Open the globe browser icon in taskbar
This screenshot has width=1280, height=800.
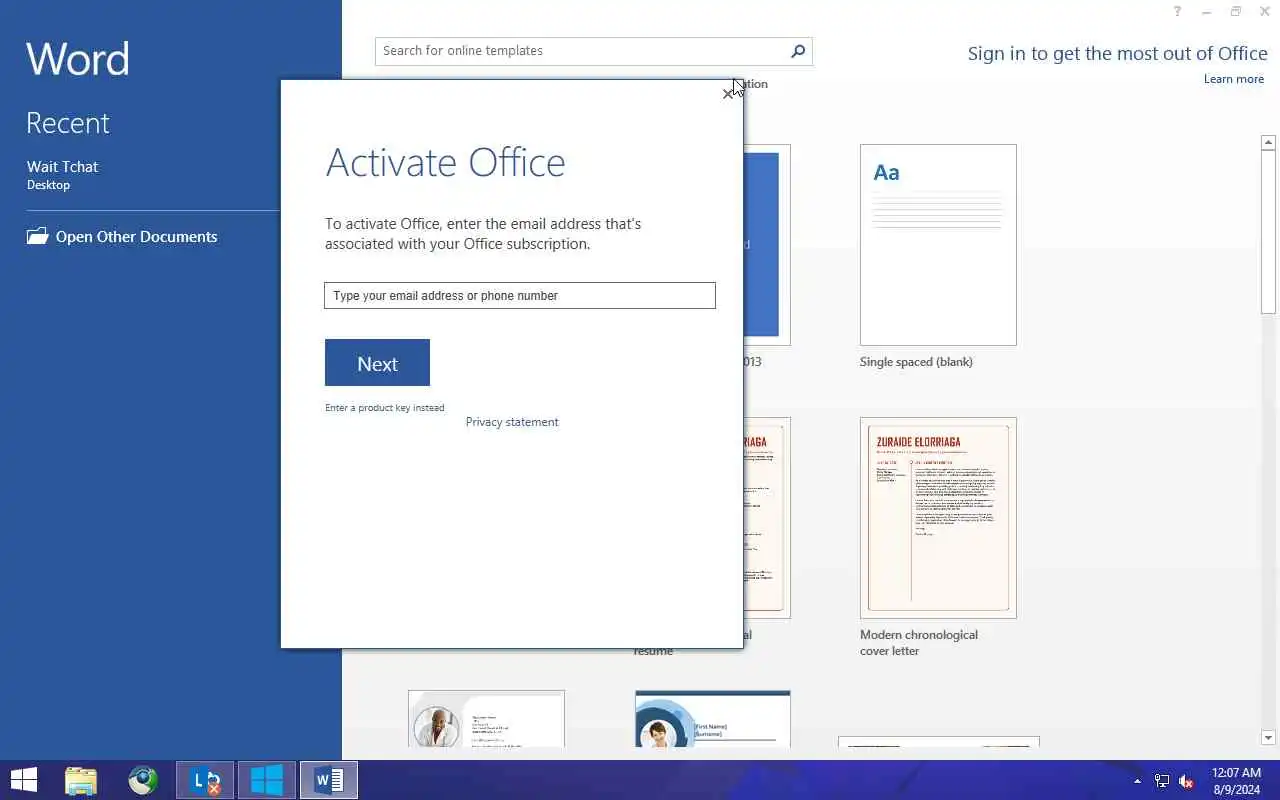(x=143, y=780)
